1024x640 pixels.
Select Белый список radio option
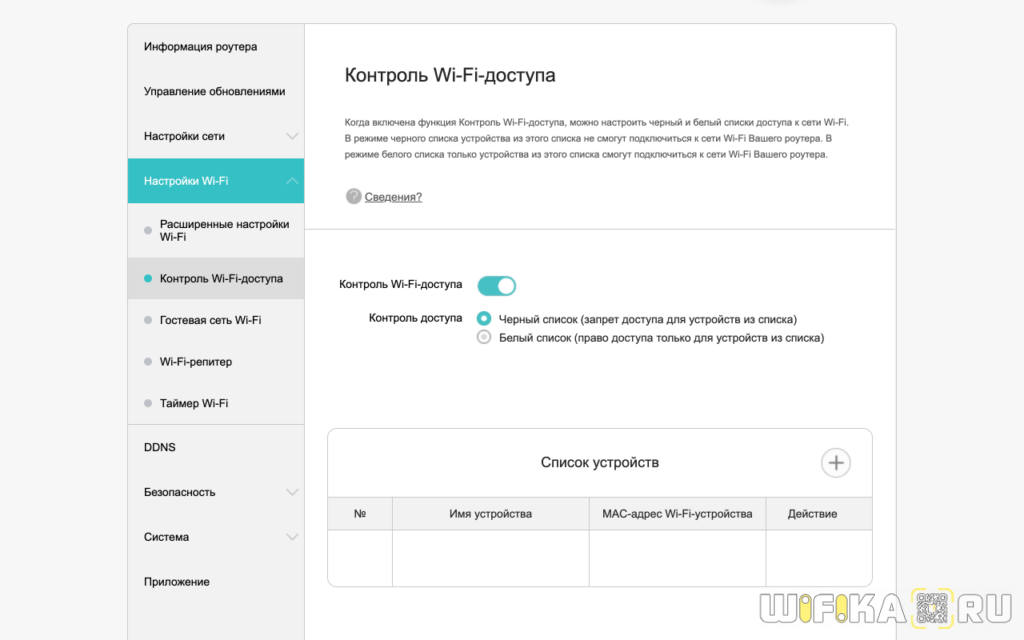tap(484, 338)
